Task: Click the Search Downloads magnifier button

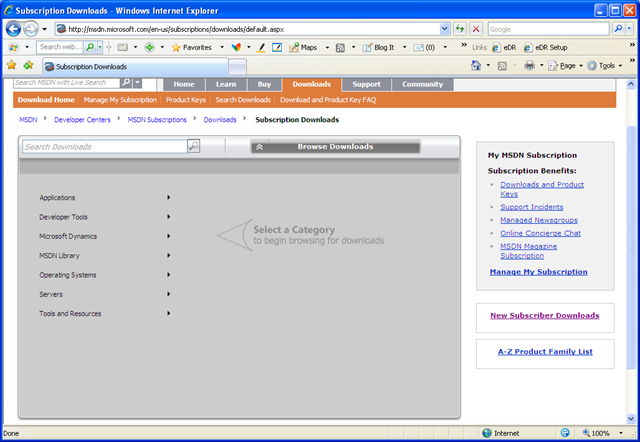Action: point(193,146)
